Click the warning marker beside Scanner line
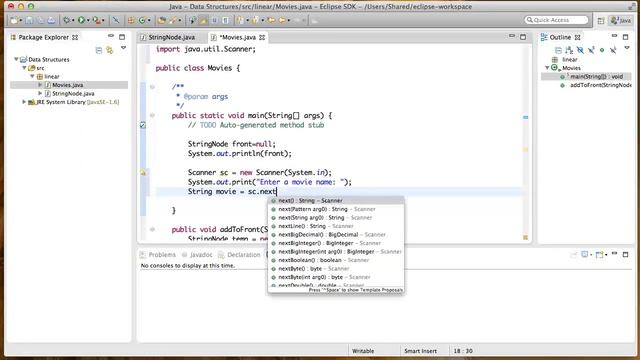The height and width of the screenshot is (360, 640). tap(143, 173)
